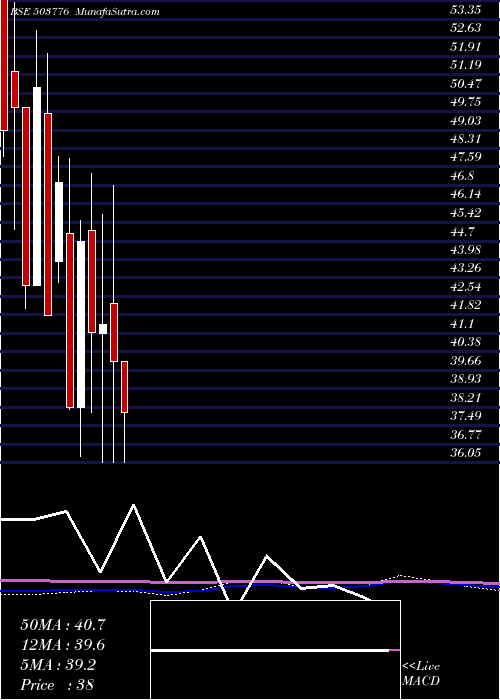Select the 43.26 price axis label
The height and width of the screenshot is (700, 500).
[x=466, y=268]
